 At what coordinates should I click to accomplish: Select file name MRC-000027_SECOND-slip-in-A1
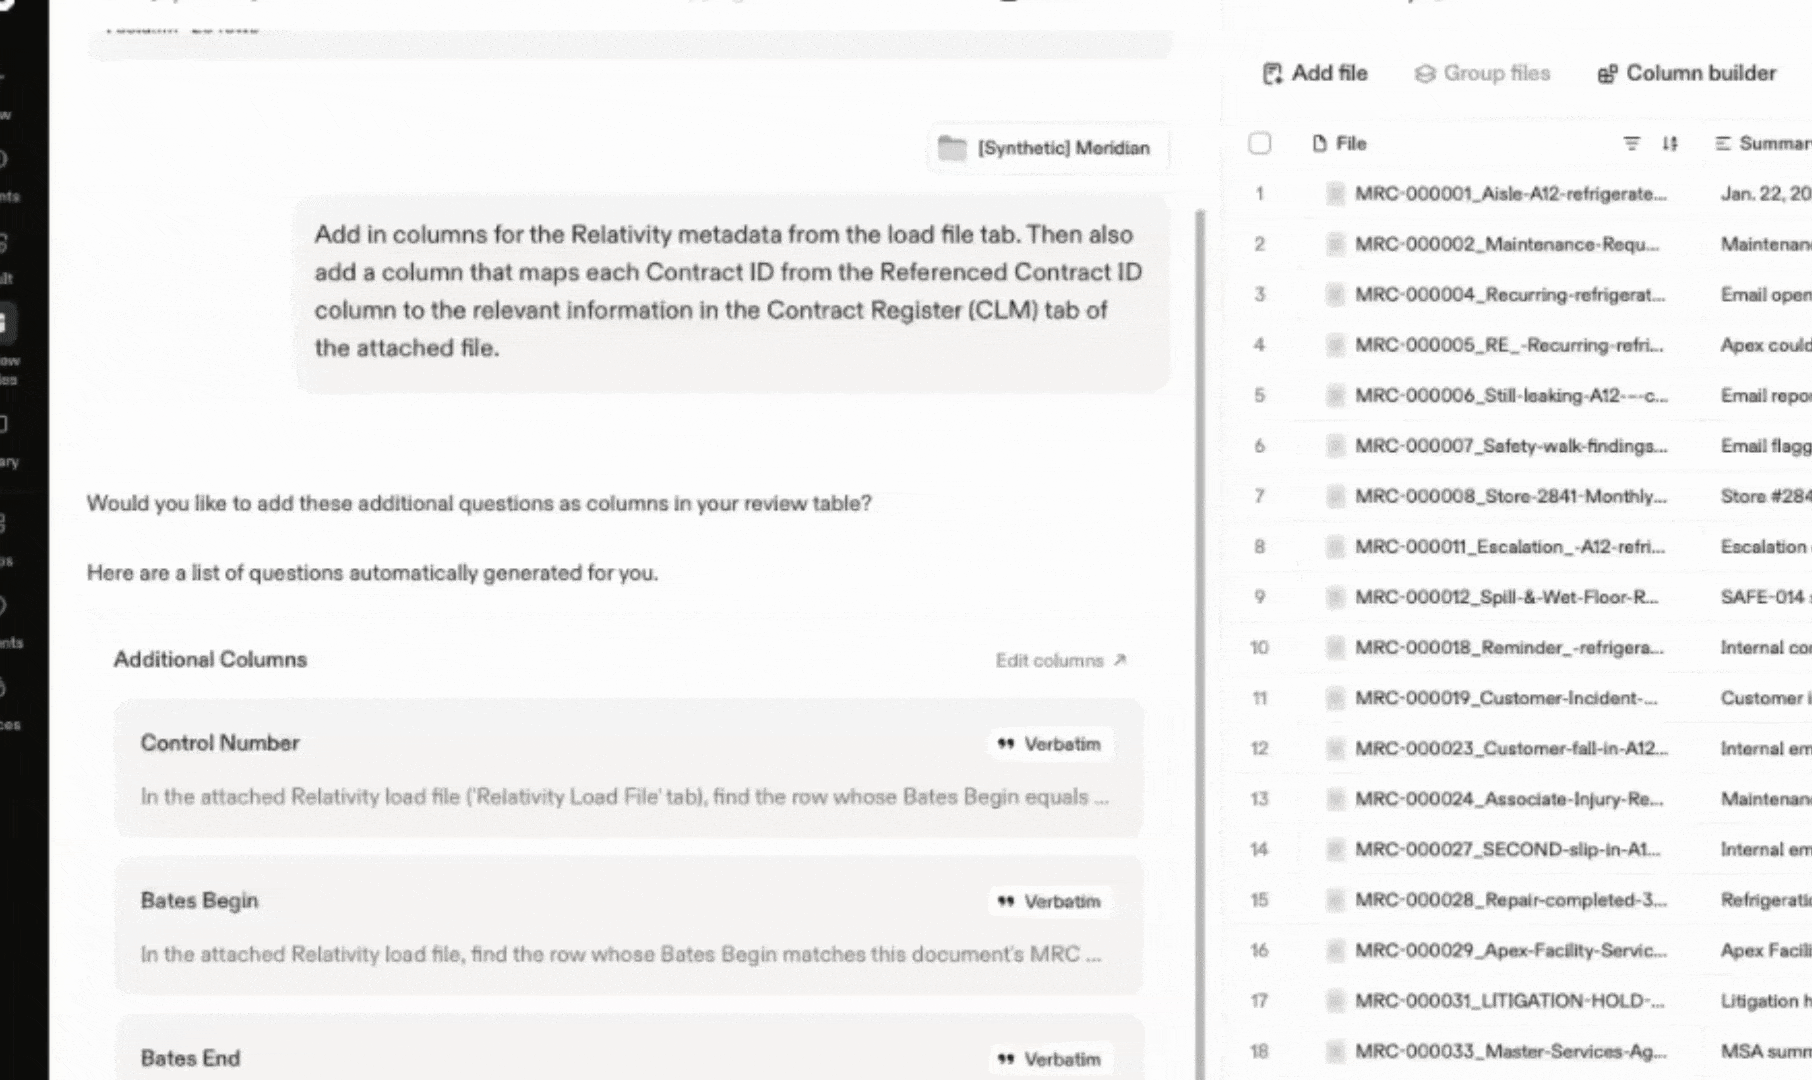click(x=1507, y=849)
